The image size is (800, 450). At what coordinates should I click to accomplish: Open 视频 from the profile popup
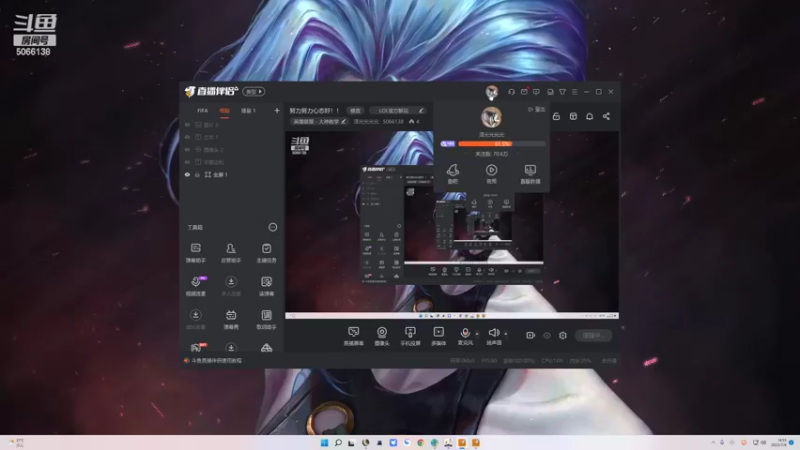click(491, 173)
